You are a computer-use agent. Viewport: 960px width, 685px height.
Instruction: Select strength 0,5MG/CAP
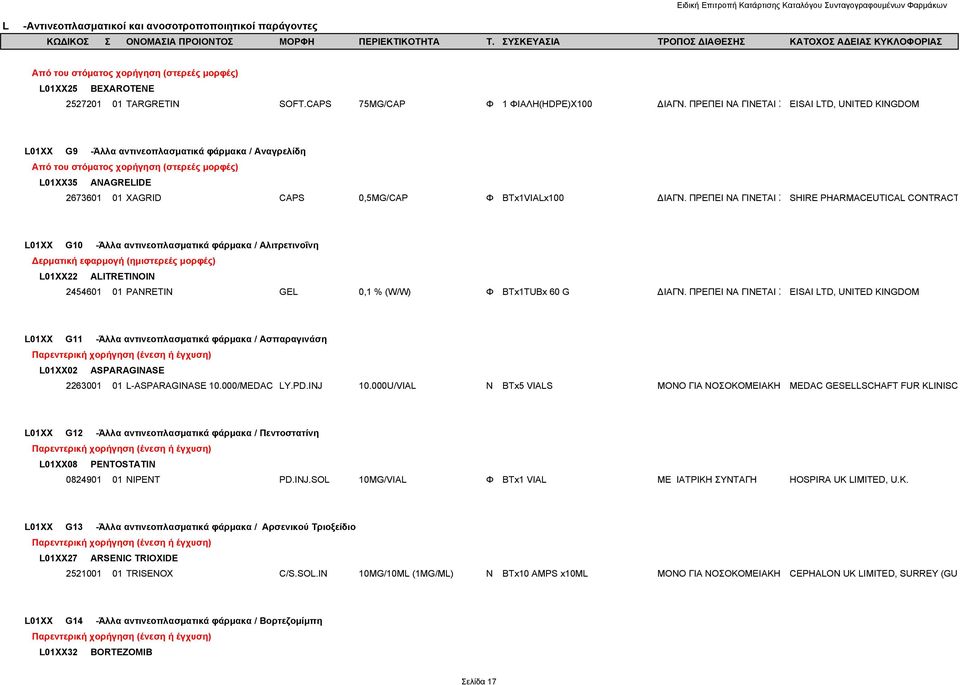pyautogui.click(x=383, y=198)
